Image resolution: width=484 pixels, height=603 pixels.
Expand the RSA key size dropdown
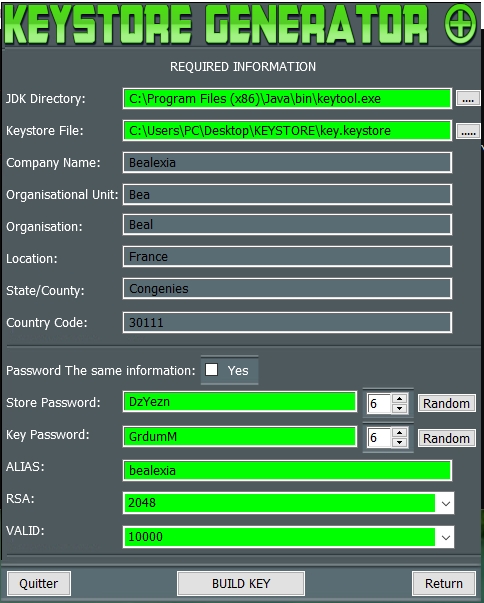coord(446,503)
